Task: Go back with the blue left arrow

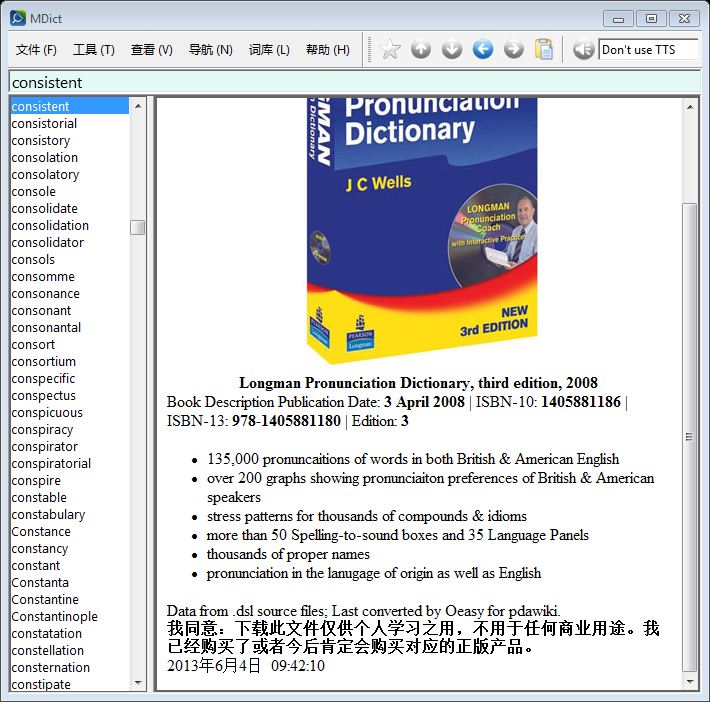Action: [x=483, y=49]
